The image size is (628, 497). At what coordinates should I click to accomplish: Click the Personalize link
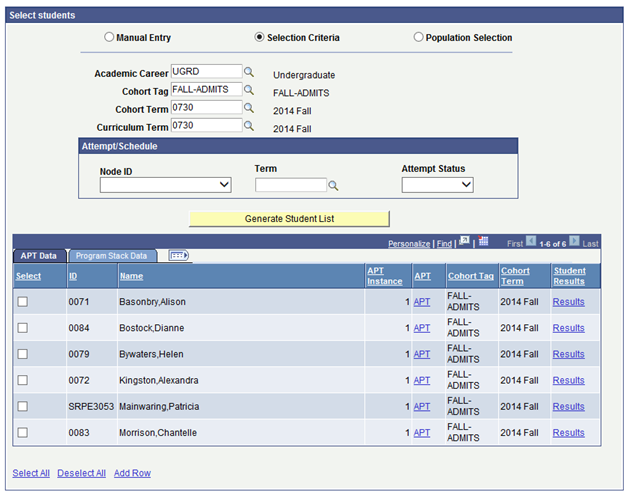(409, 243)
